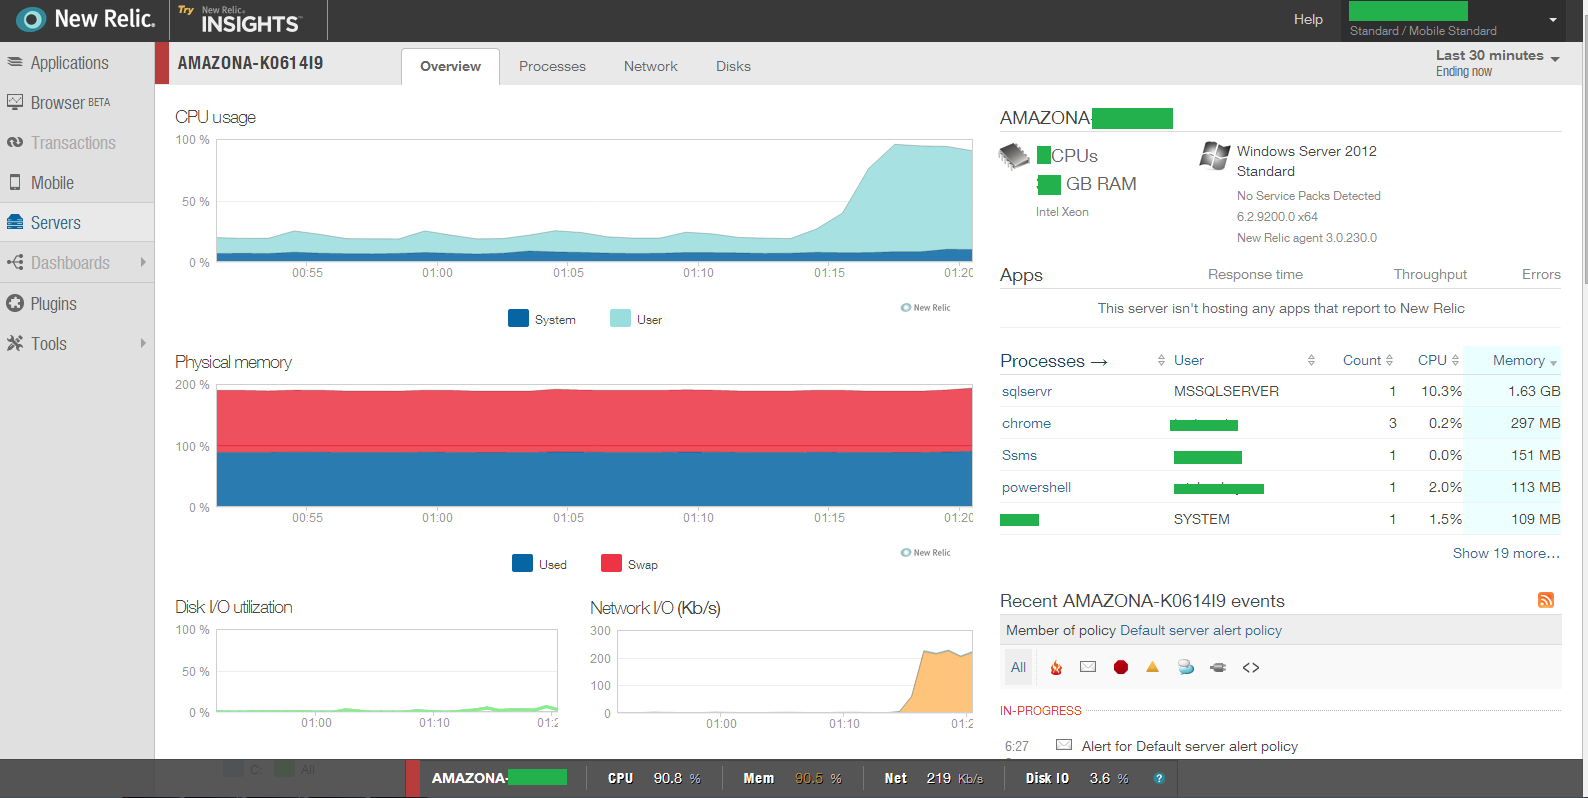This screenshot has height=798, width=1588.
Task: Click CPU 90.8% in status bar
Action: click(654, 778)
